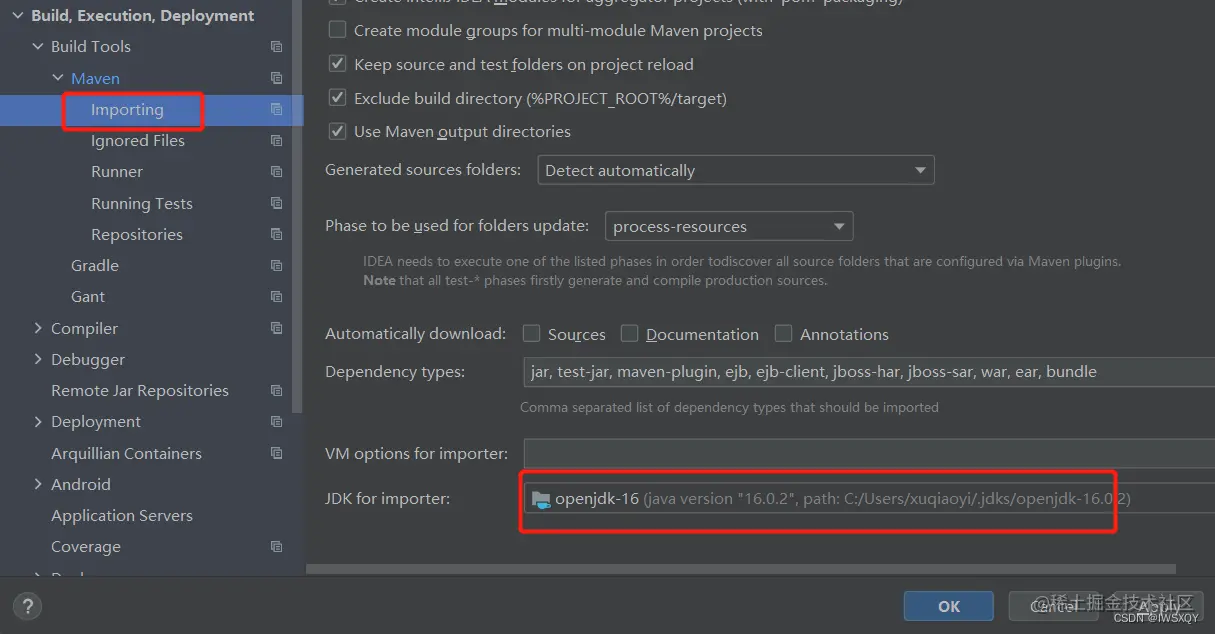Screen dimensions: 1215x634
Task: Open Coverage settings page
Action: point(86,547)
